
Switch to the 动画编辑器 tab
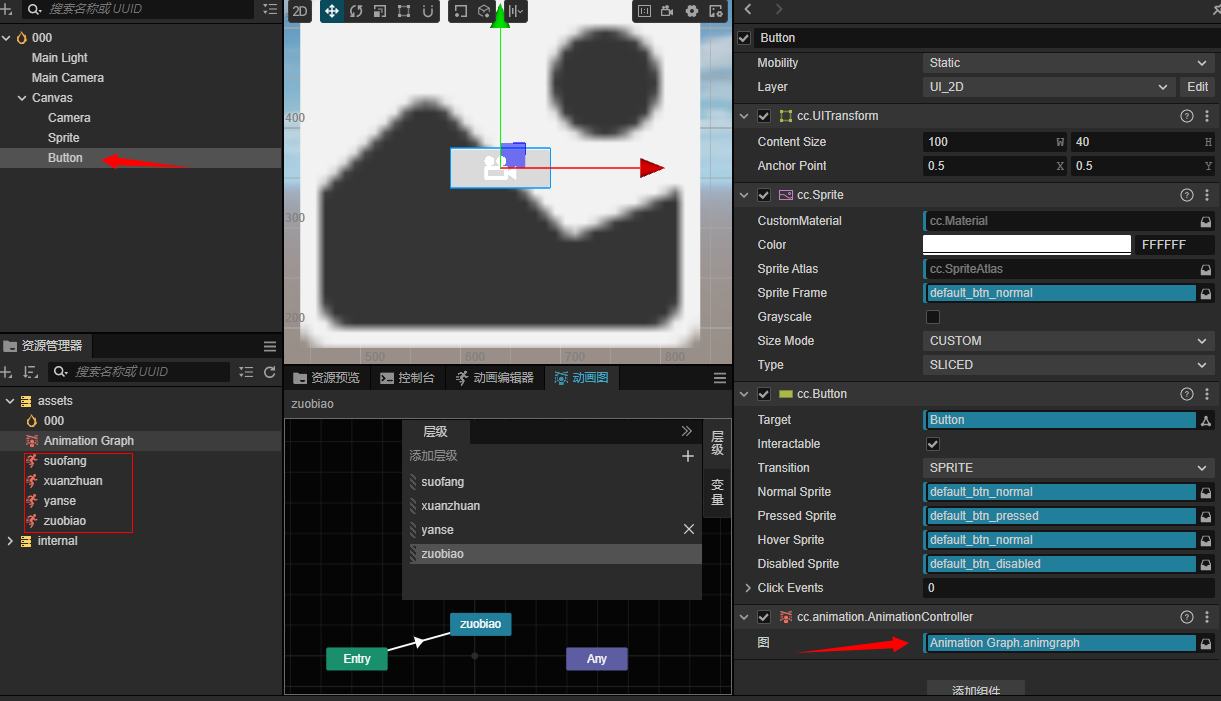494,378
